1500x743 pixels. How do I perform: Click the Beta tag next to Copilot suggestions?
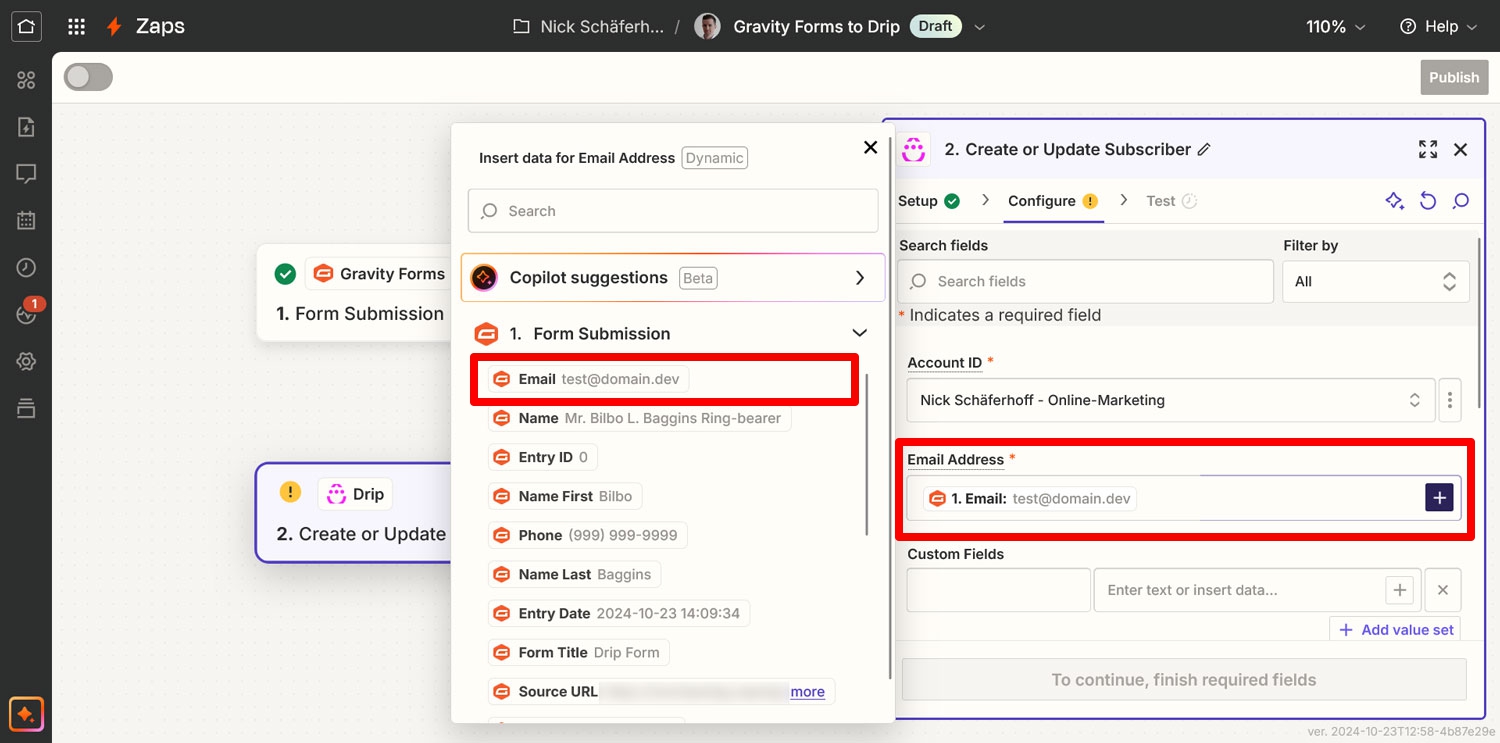click(x=698, y=278)
